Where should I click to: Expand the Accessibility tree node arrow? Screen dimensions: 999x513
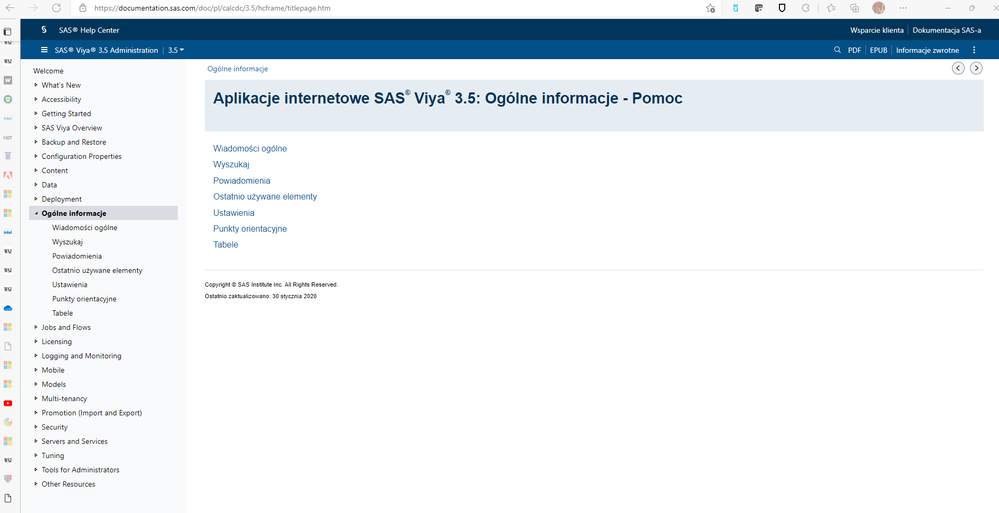36,99
